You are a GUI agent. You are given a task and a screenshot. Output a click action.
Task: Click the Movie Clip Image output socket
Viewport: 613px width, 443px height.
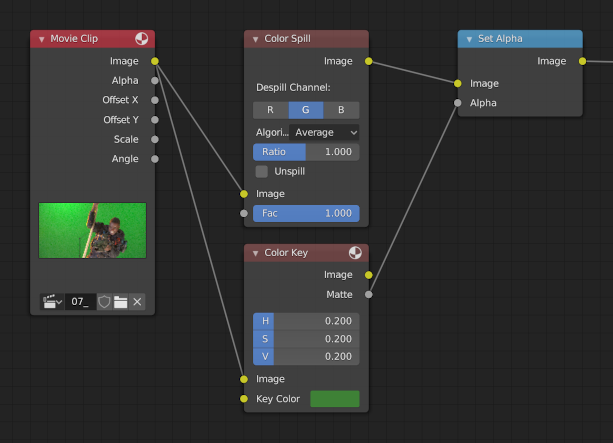click(x=155, y=61)
